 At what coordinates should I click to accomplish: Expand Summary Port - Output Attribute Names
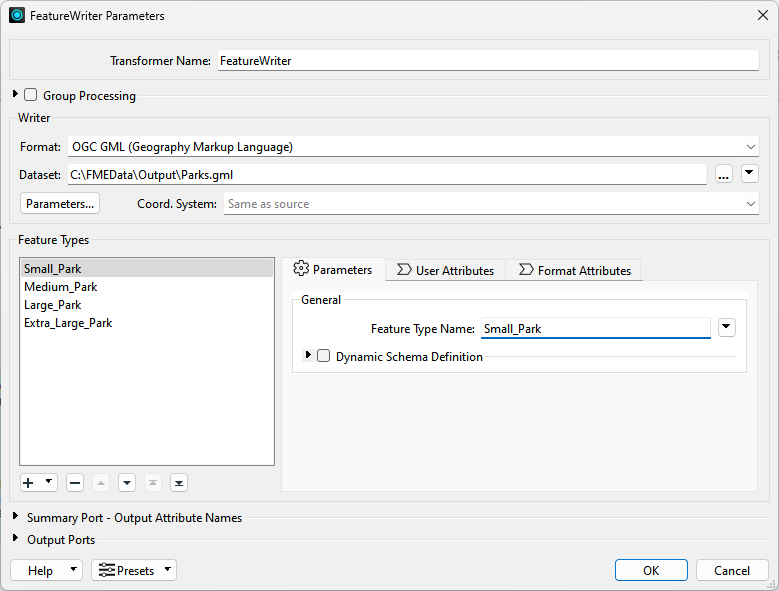pyautogui.click(x=15, y=517)
